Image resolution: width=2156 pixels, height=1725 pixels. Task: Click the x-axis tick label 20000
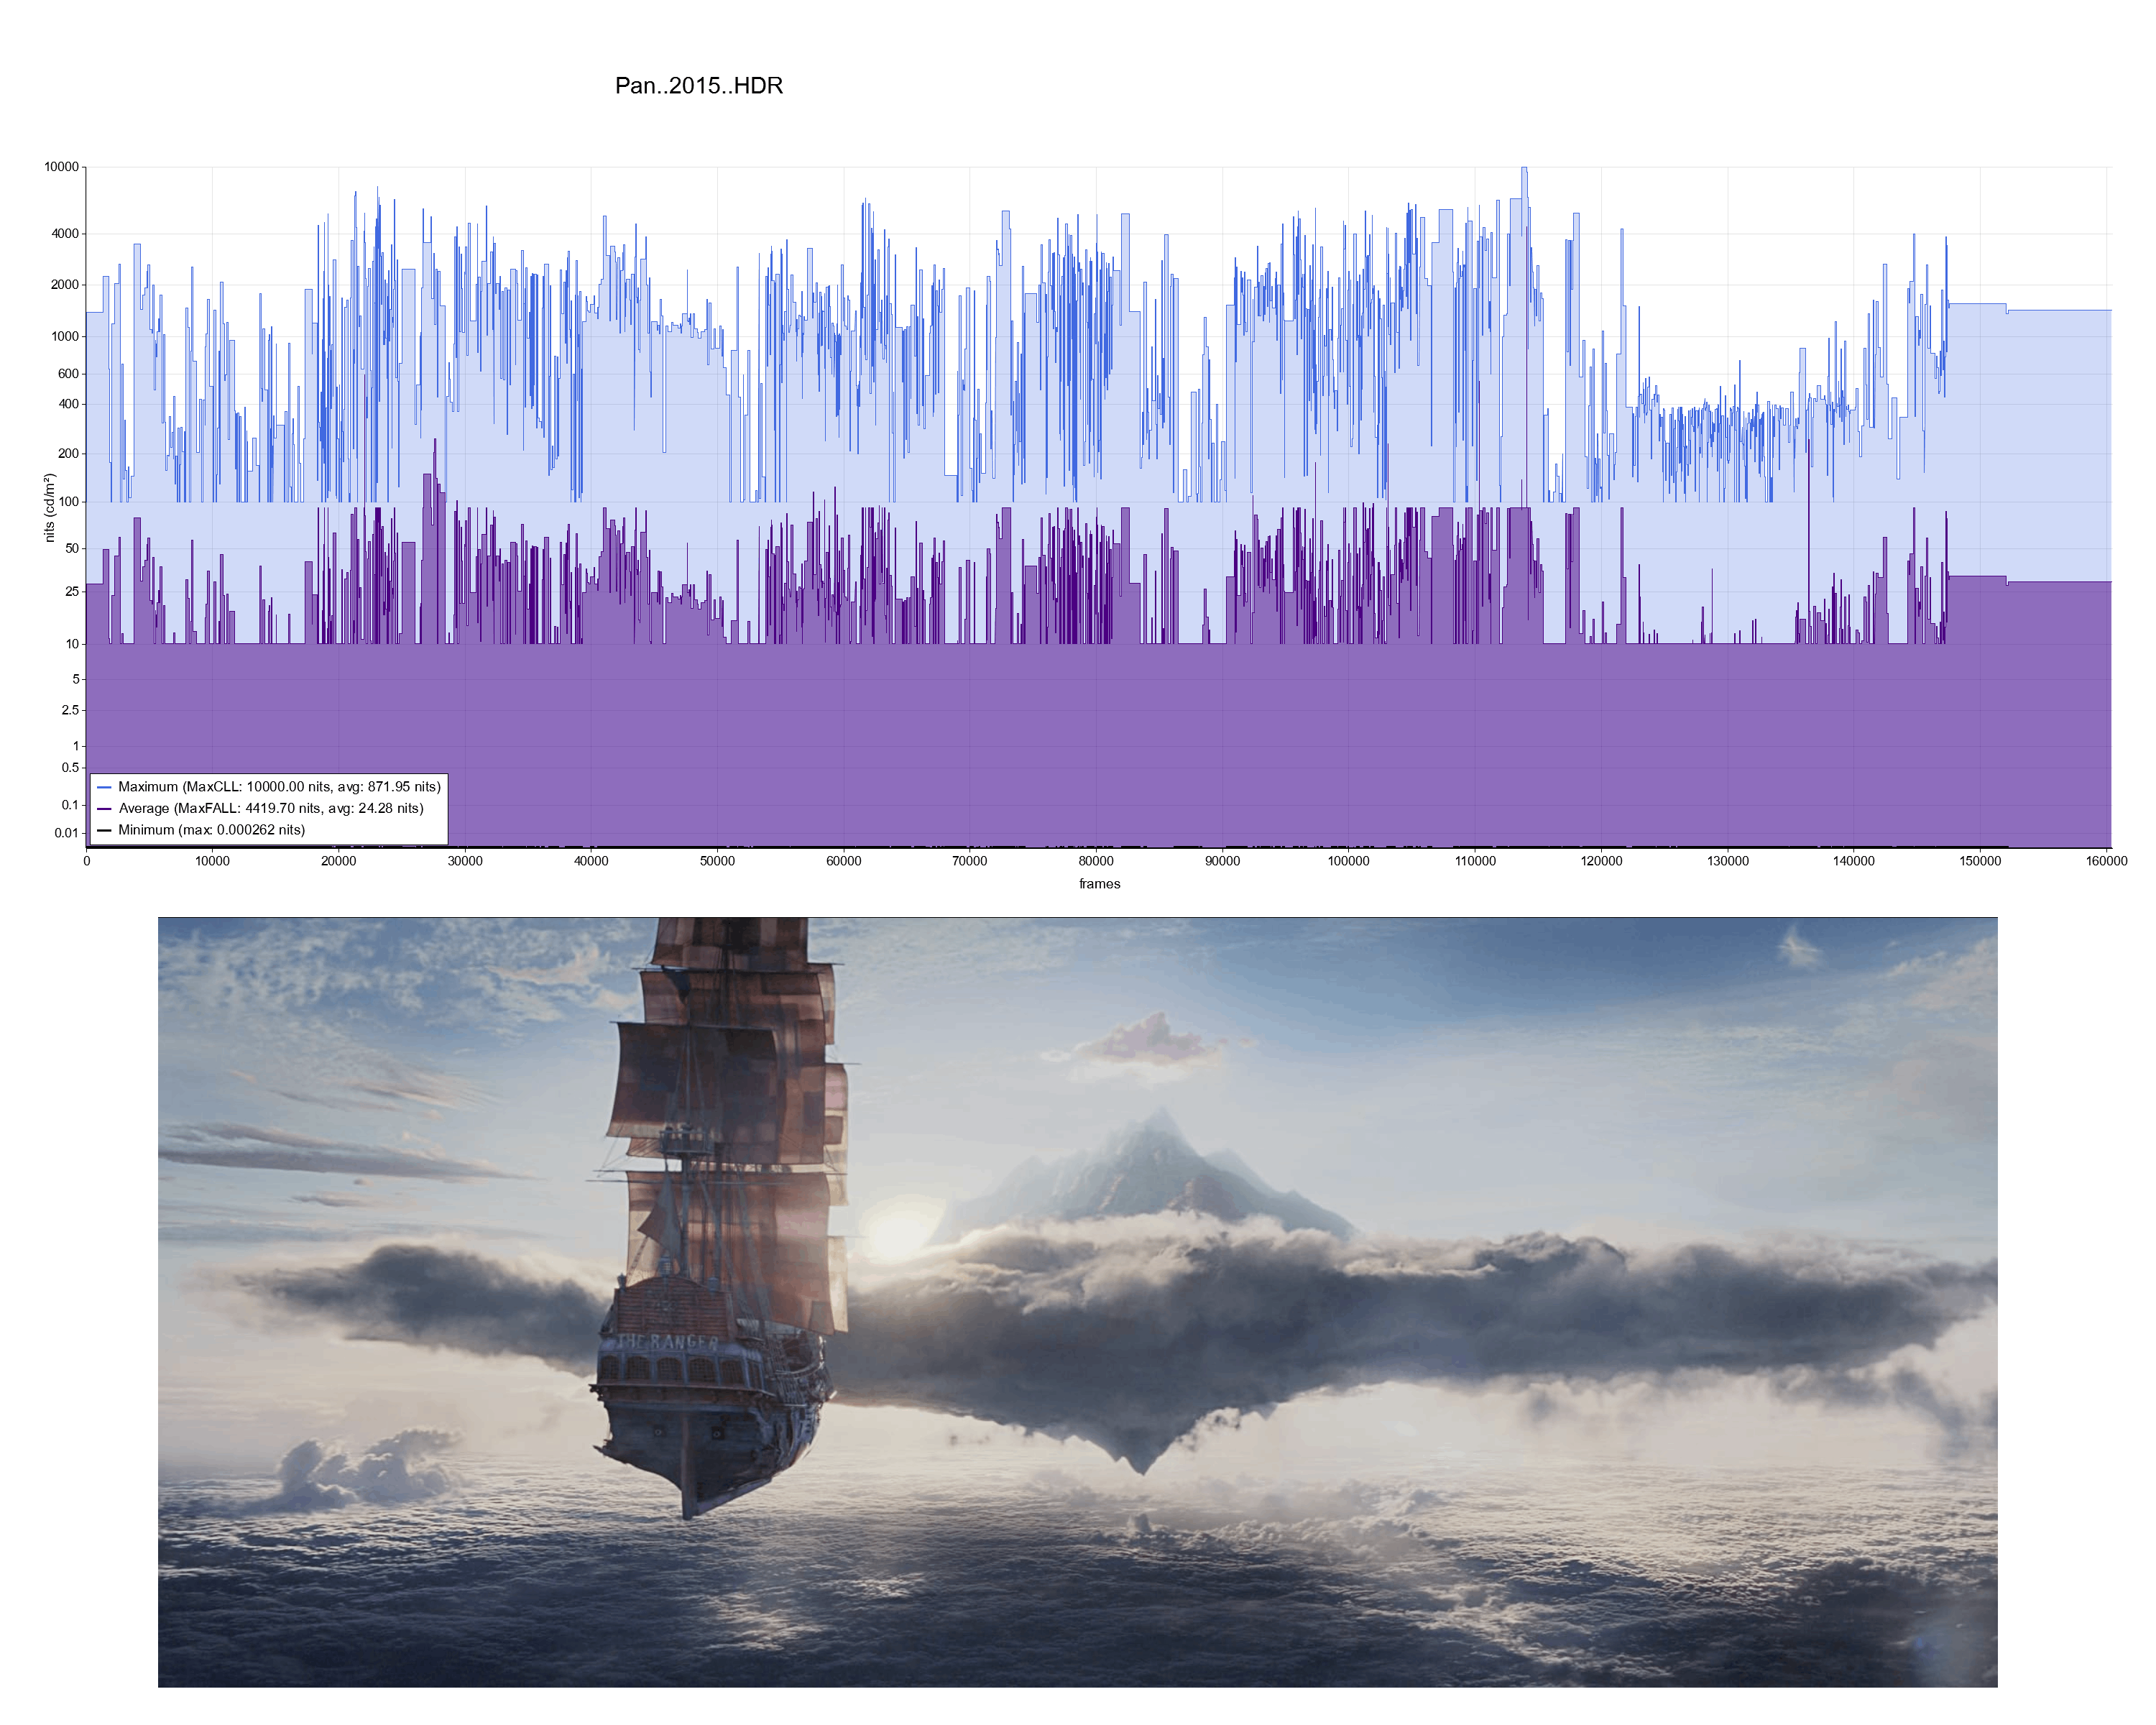(x=338, y=861)
